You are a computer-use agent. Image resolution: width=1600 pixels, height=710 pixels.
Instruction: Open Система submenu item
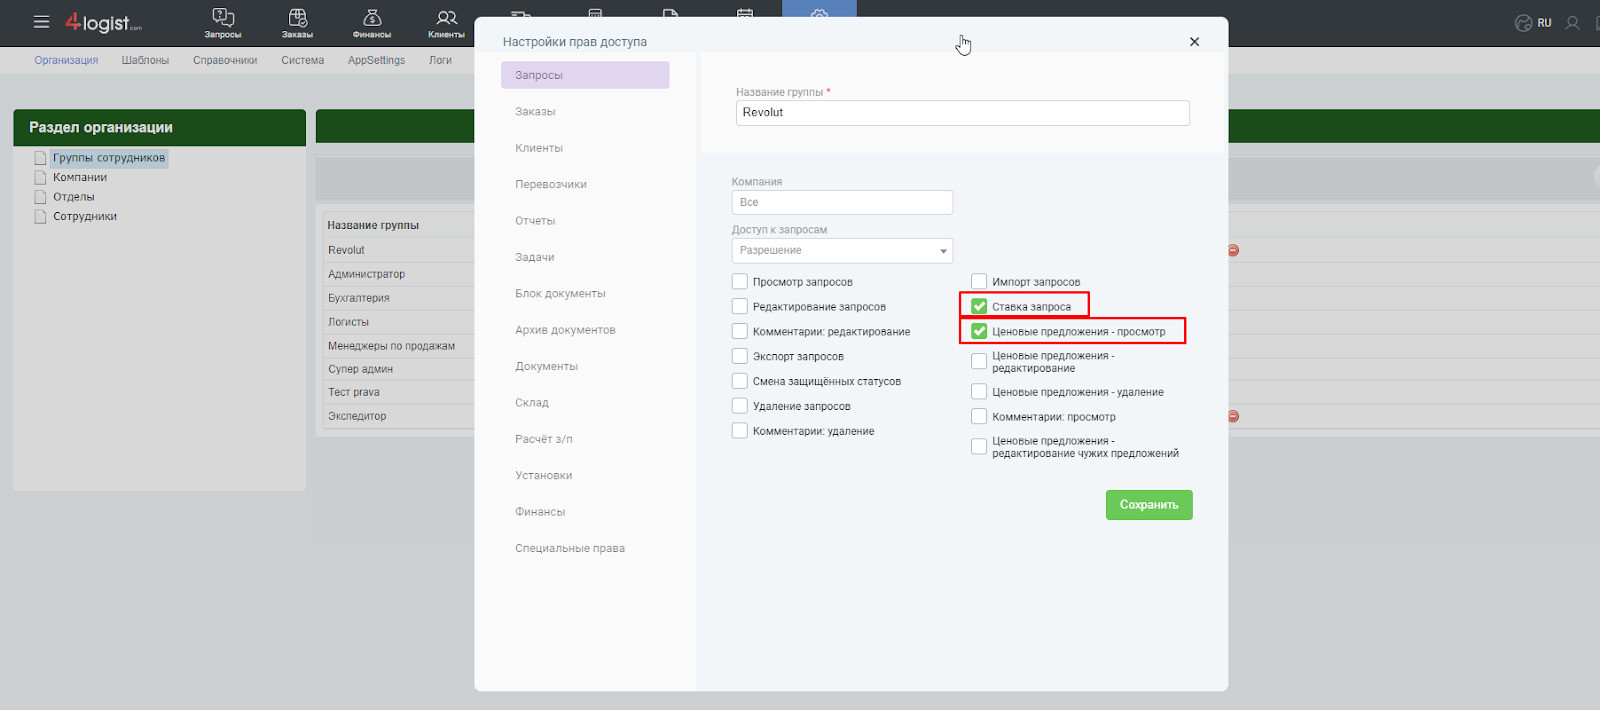pyautogui.click(x=302, y=60)
